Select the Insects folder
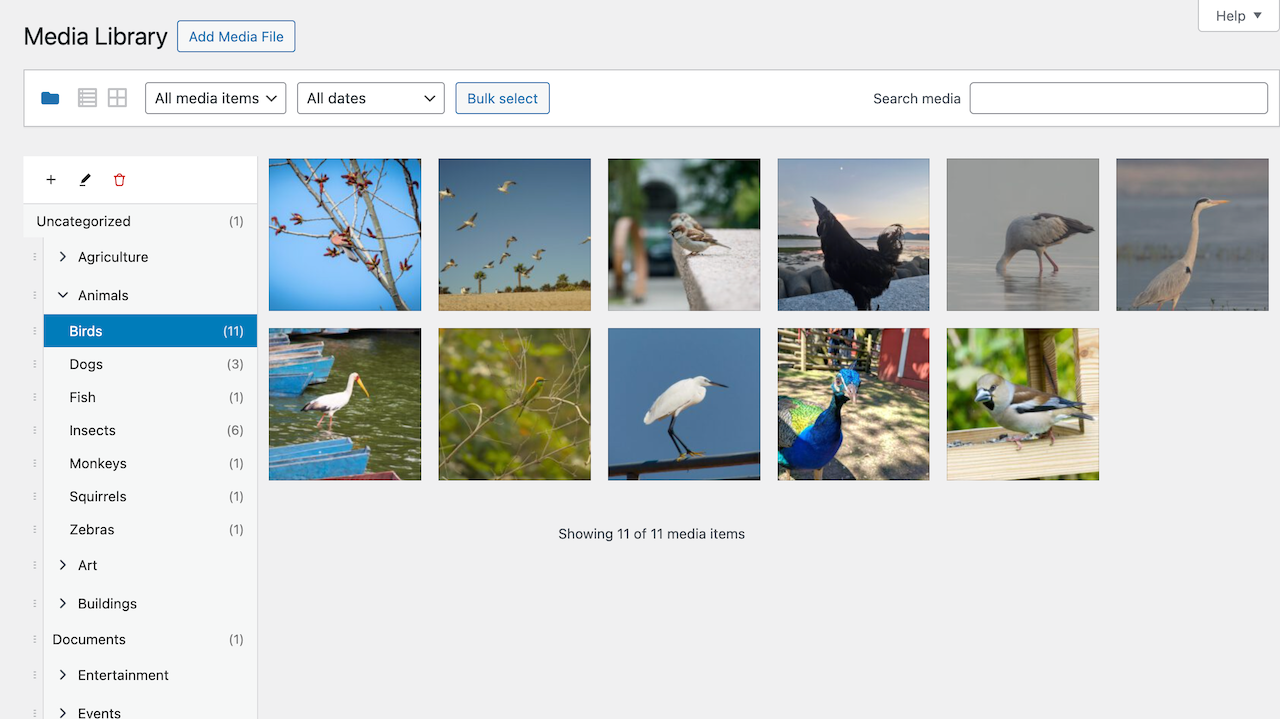The width and height of the screenshot is (1280, 719). coord(150,430)
